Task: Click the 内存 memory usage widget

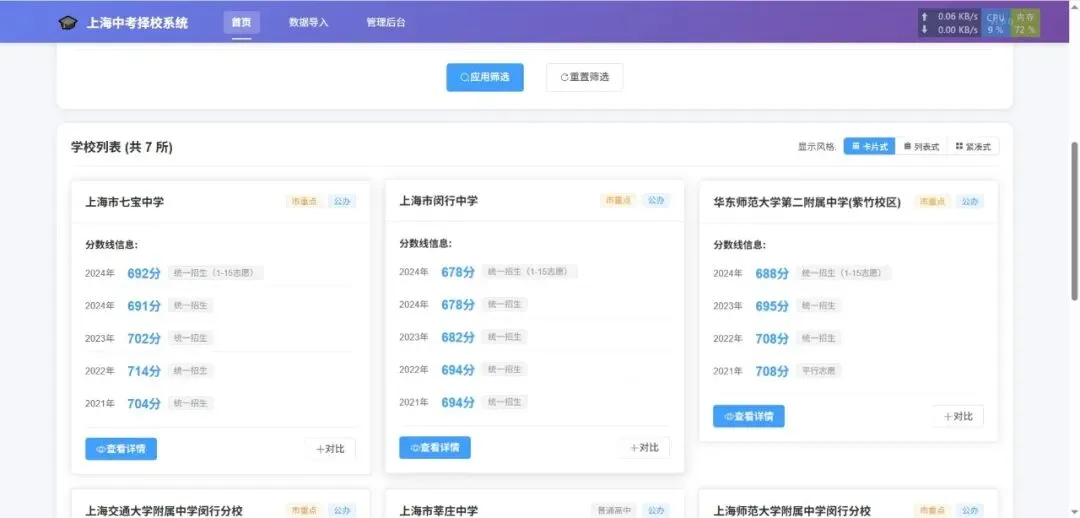Action: 1025,23
